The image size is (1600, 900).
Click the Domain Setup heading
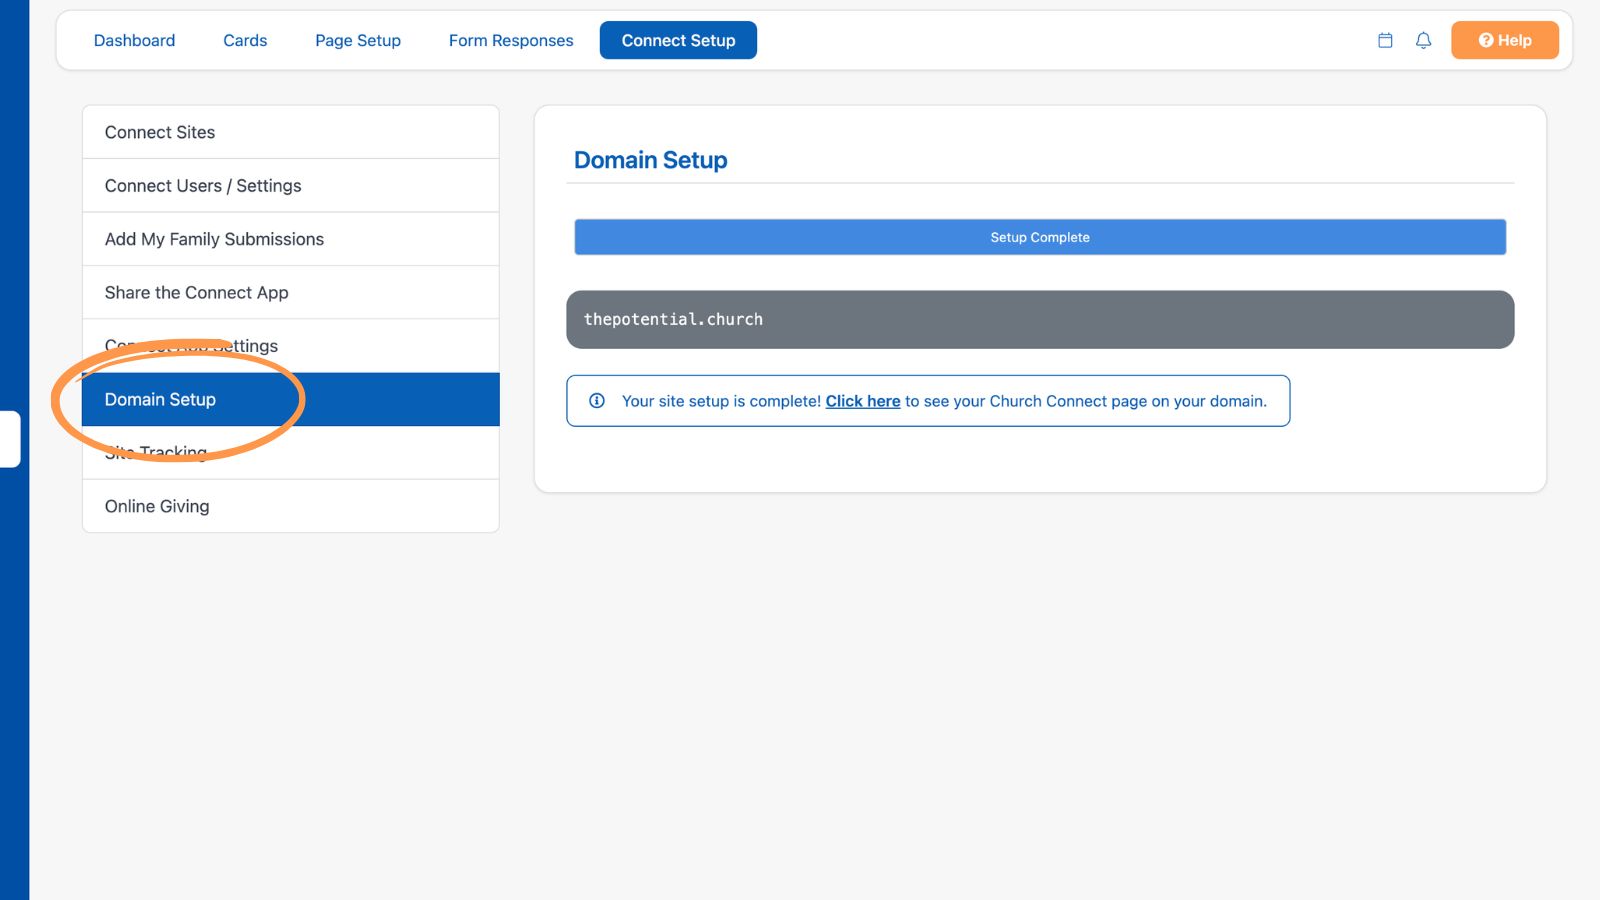point(651,160)
